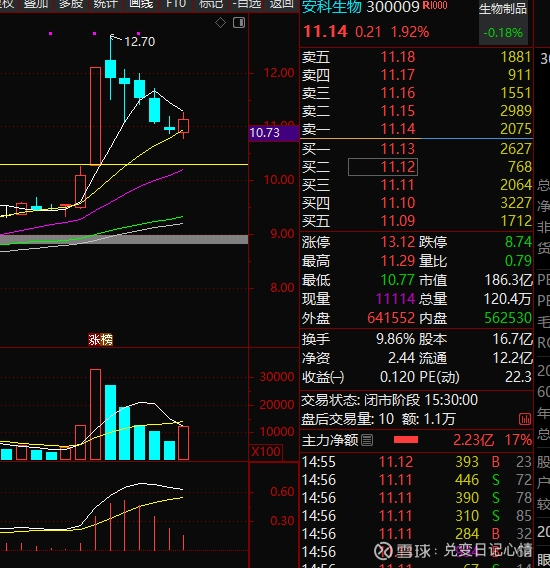Viewport: 550px width, 568px height.
Task: Click the 总量 value 120.4万
Action: pos(508,299)
